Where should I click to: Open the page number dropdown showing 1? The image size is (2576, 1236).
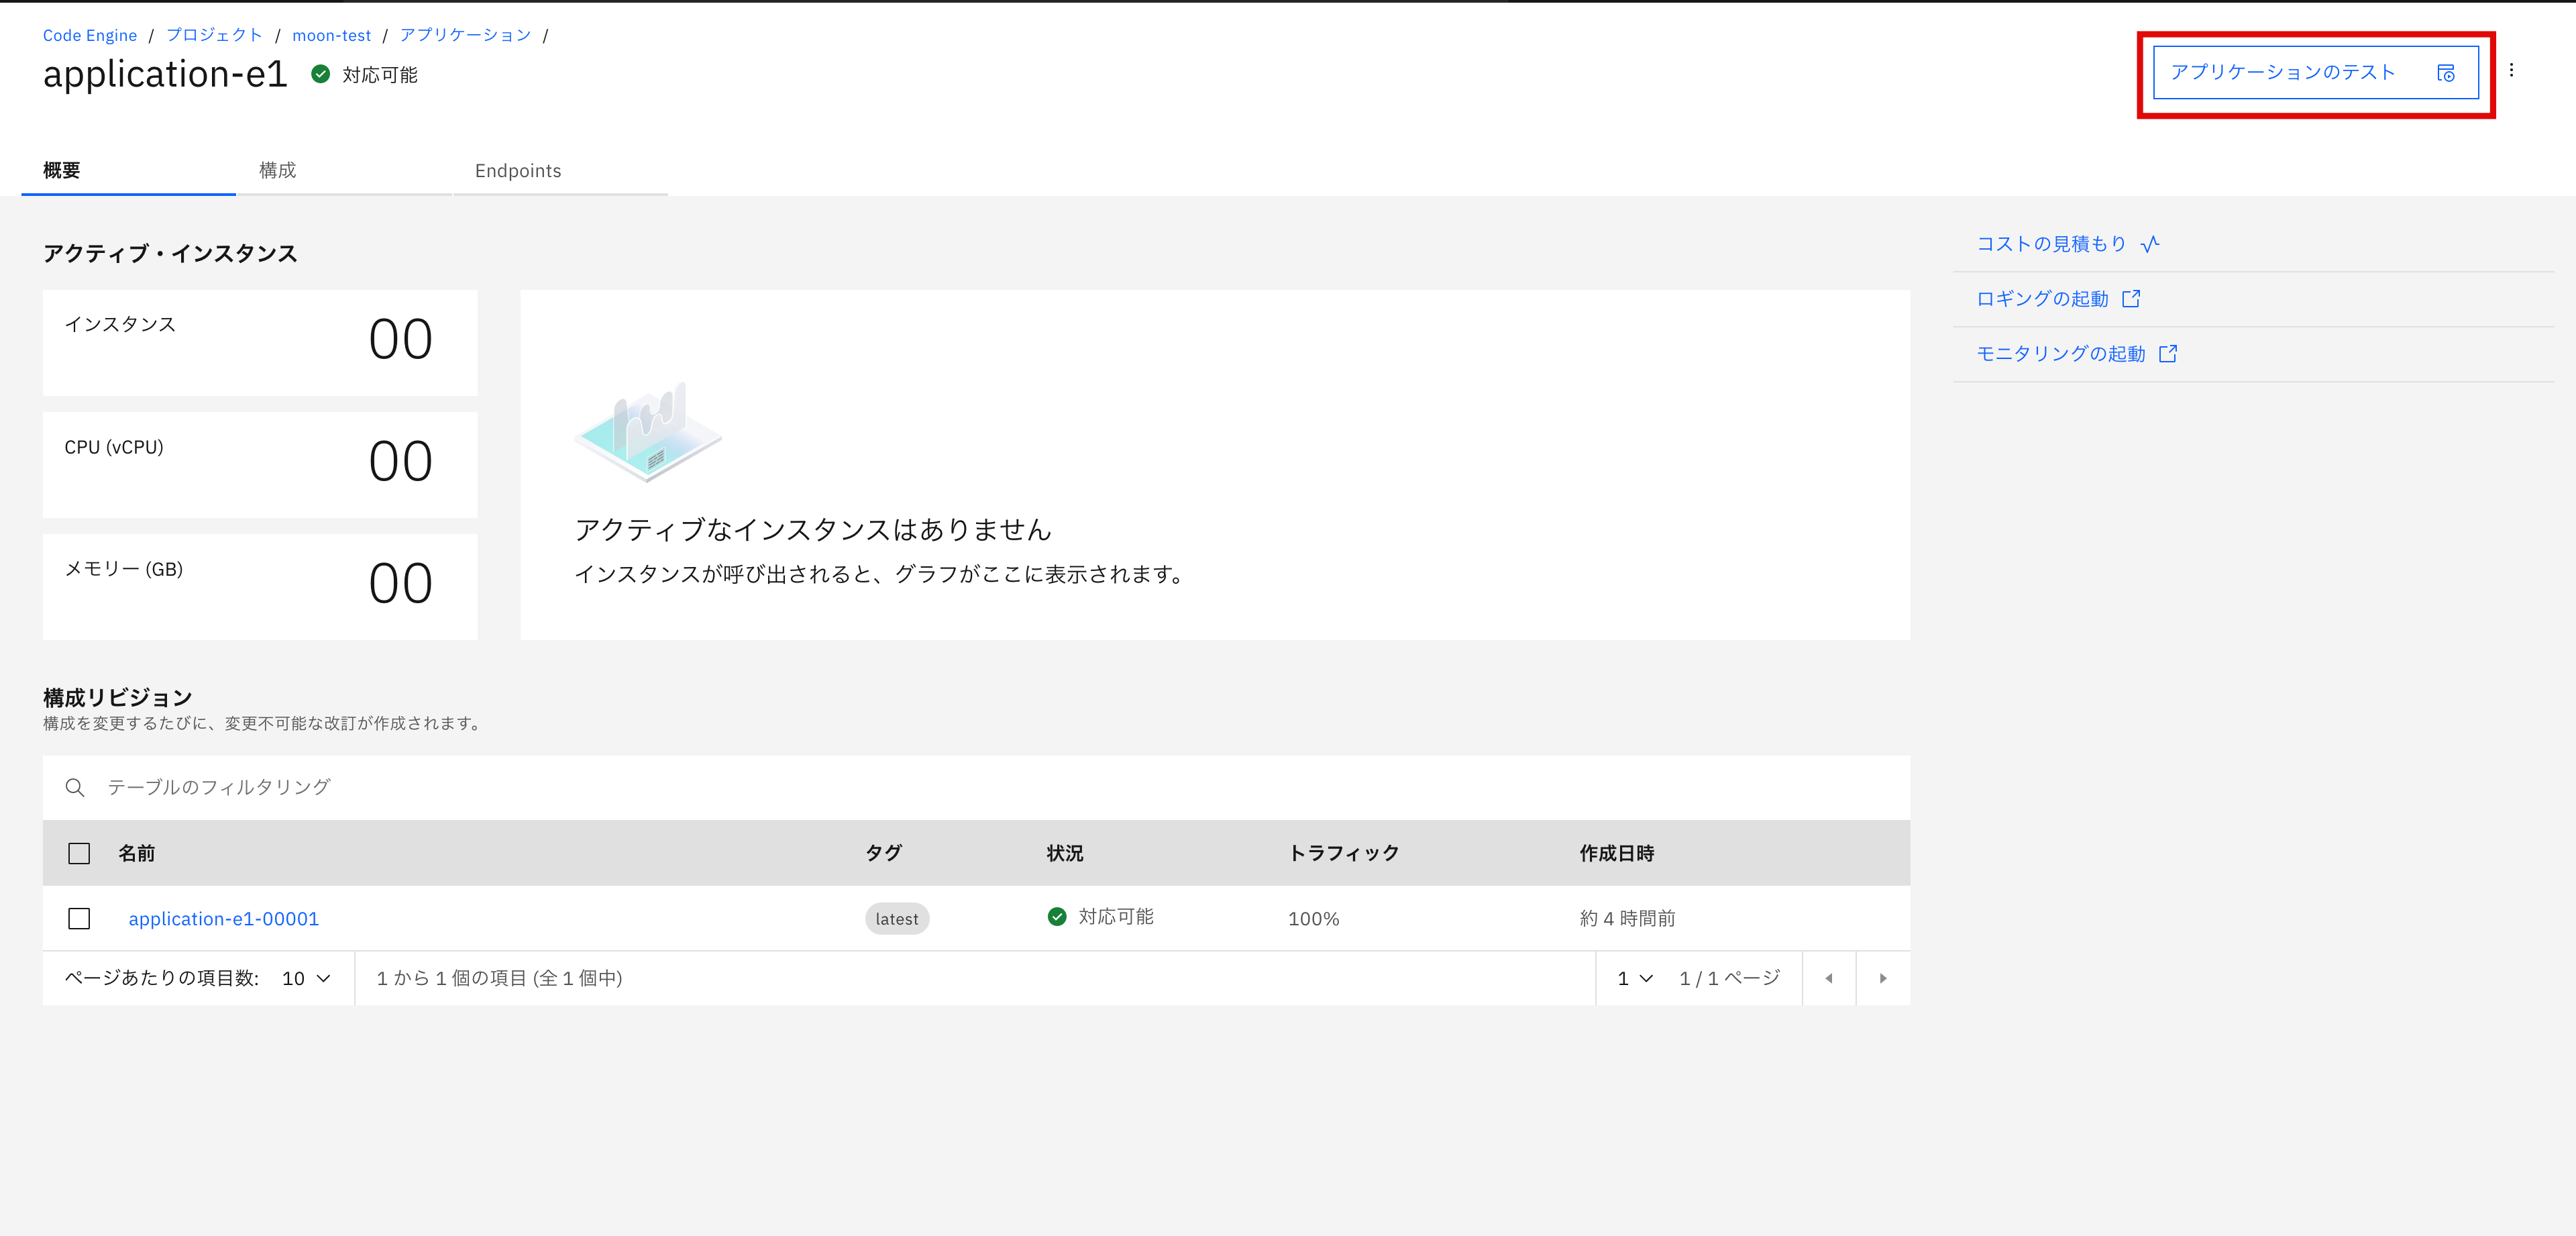(1632, 978)
